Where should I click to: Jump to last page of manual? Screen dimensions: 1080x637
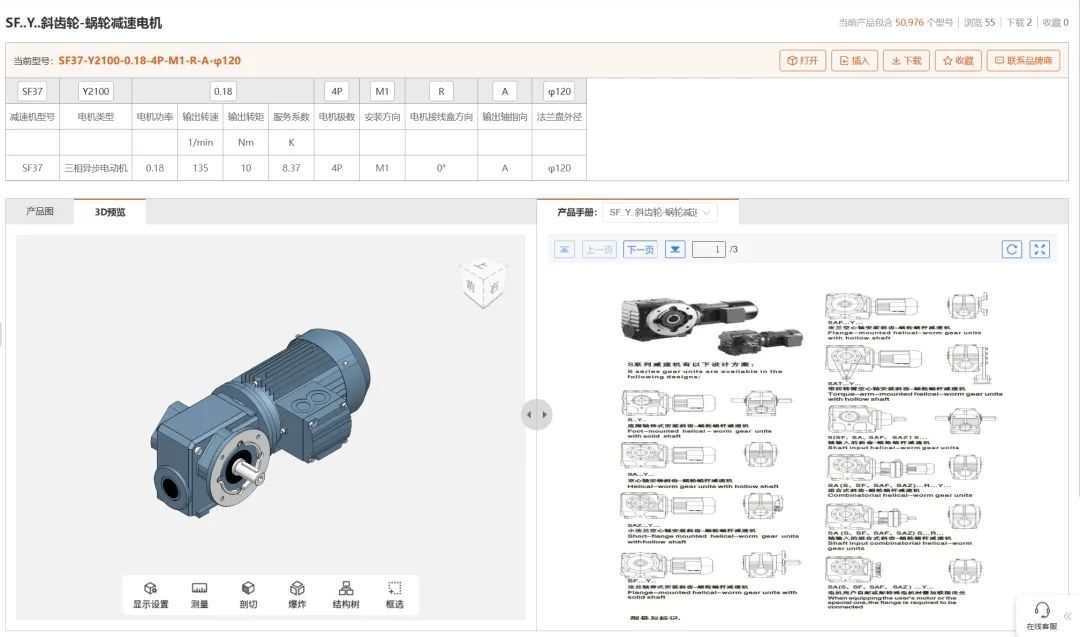[x=675, y=249]
